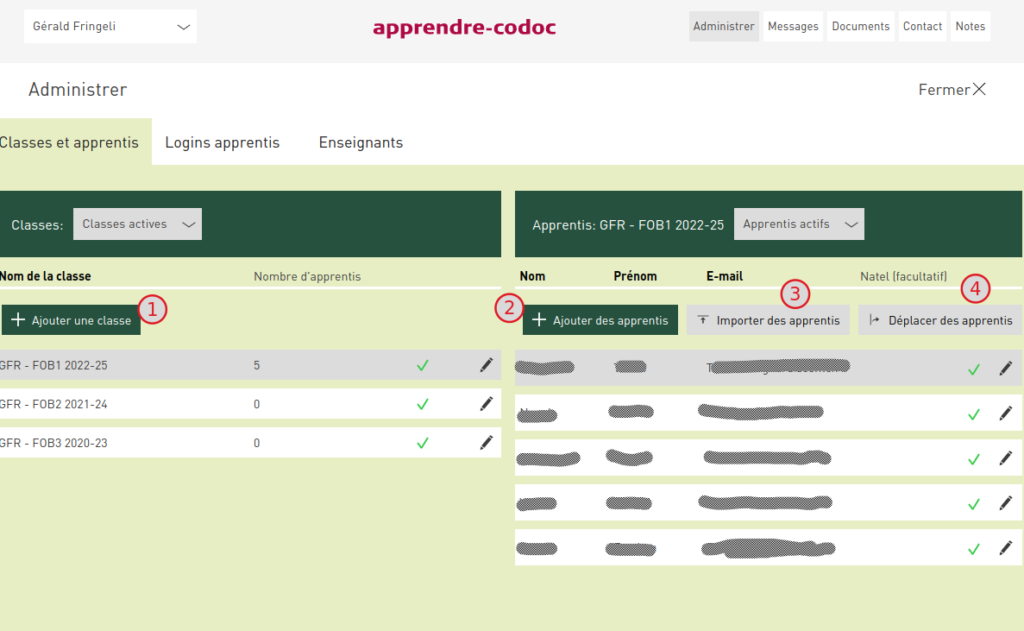Toggle active checkmark of first apprentice row
1024x631 pixels.
coord(973,370)
